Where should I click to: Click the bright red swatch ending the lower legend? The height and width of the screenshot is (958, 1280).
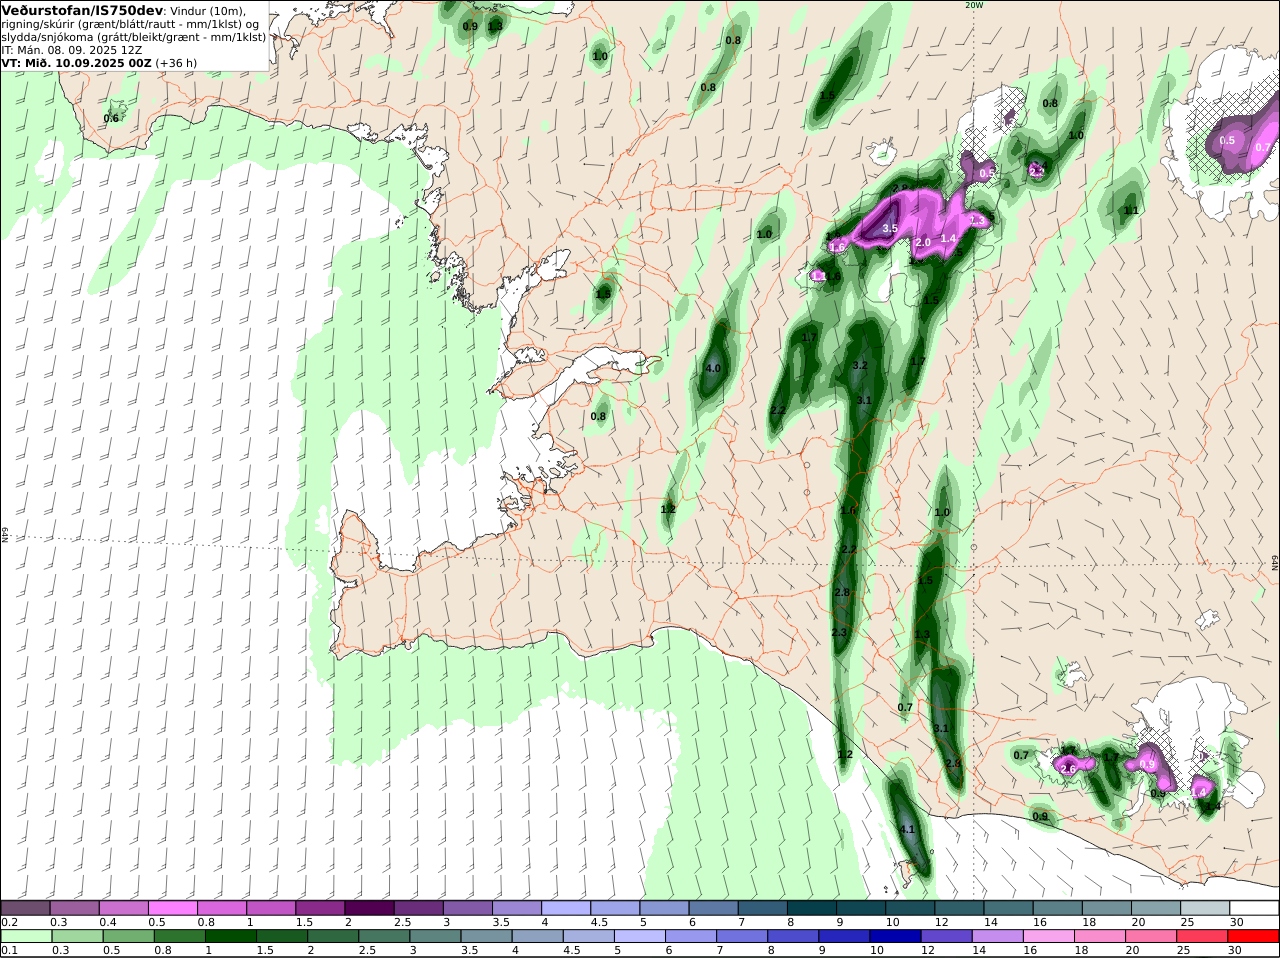1254,937
